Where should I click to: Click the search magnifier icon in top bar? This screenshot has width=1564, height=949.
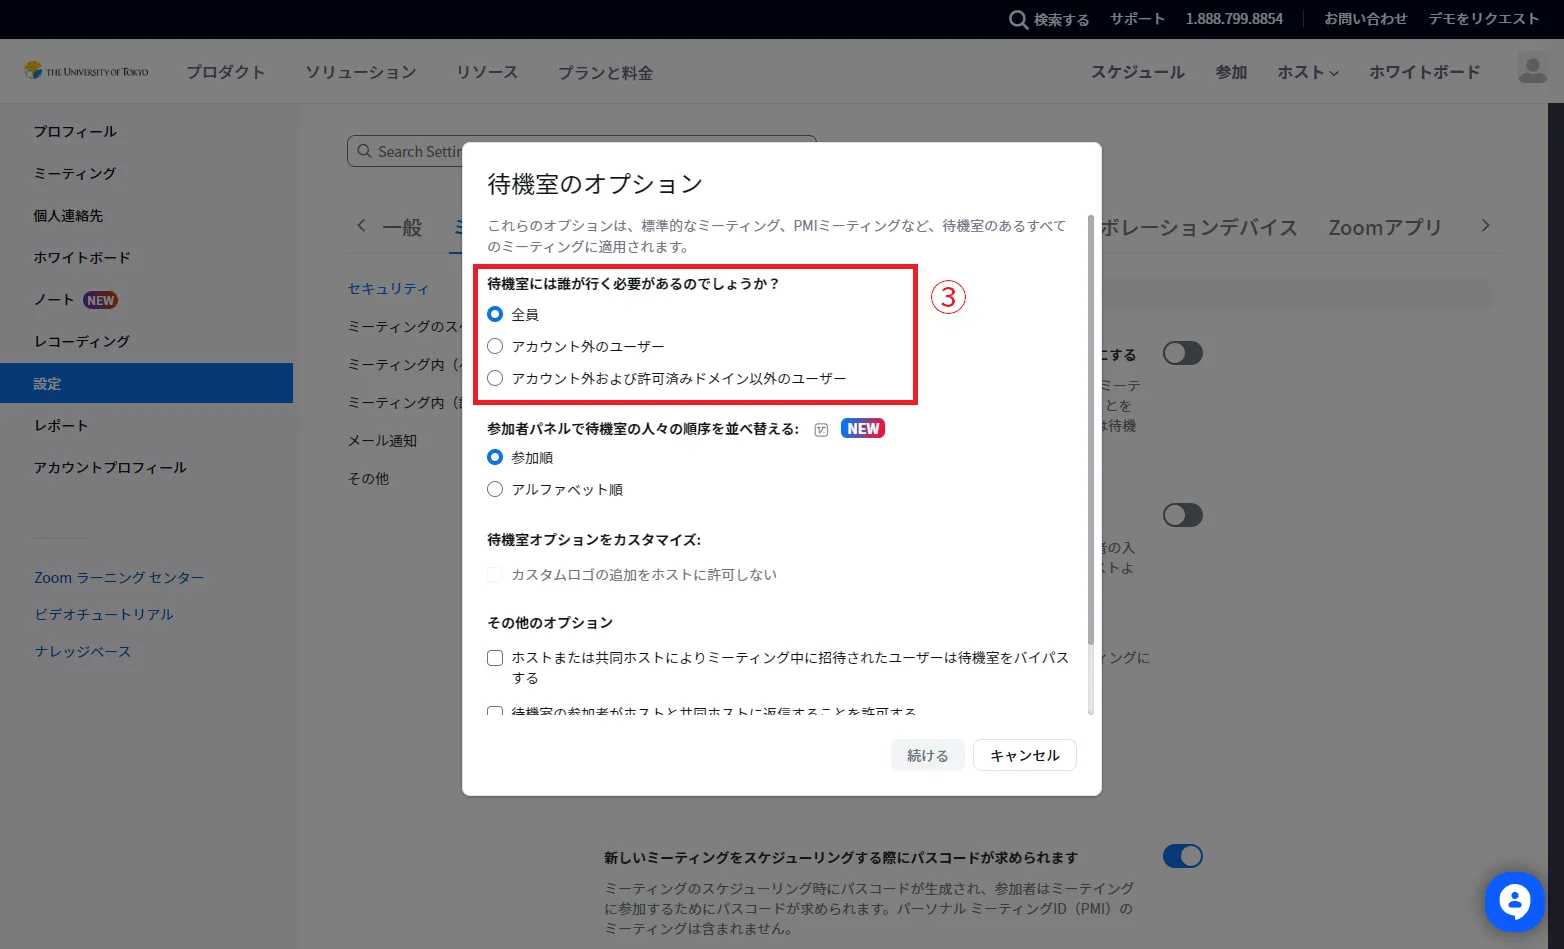click(x=1018, y=19)
